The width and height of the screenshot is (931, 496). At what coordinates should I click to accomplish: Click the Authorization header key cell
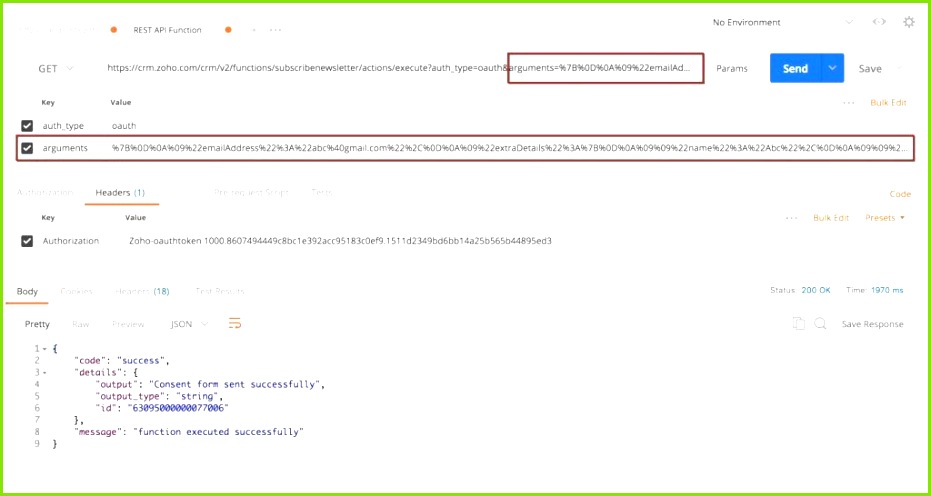(x=71, y=241)
